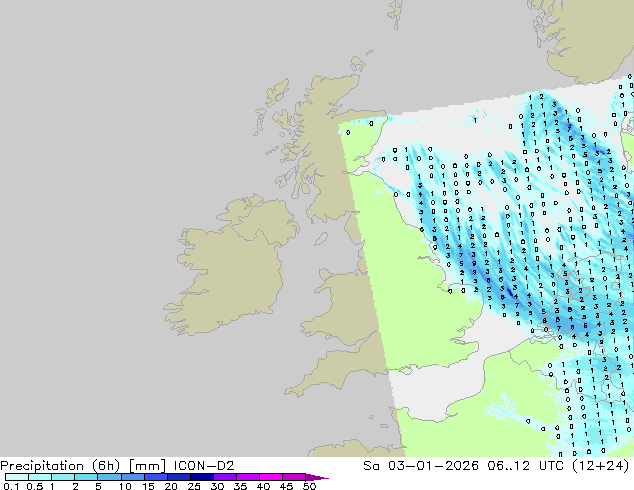The height and width of the screenshot is (490, 634).
Task: Click the 0.1–0.5 mm palest cyan legend swatch
Action: [x=17, y=477]
